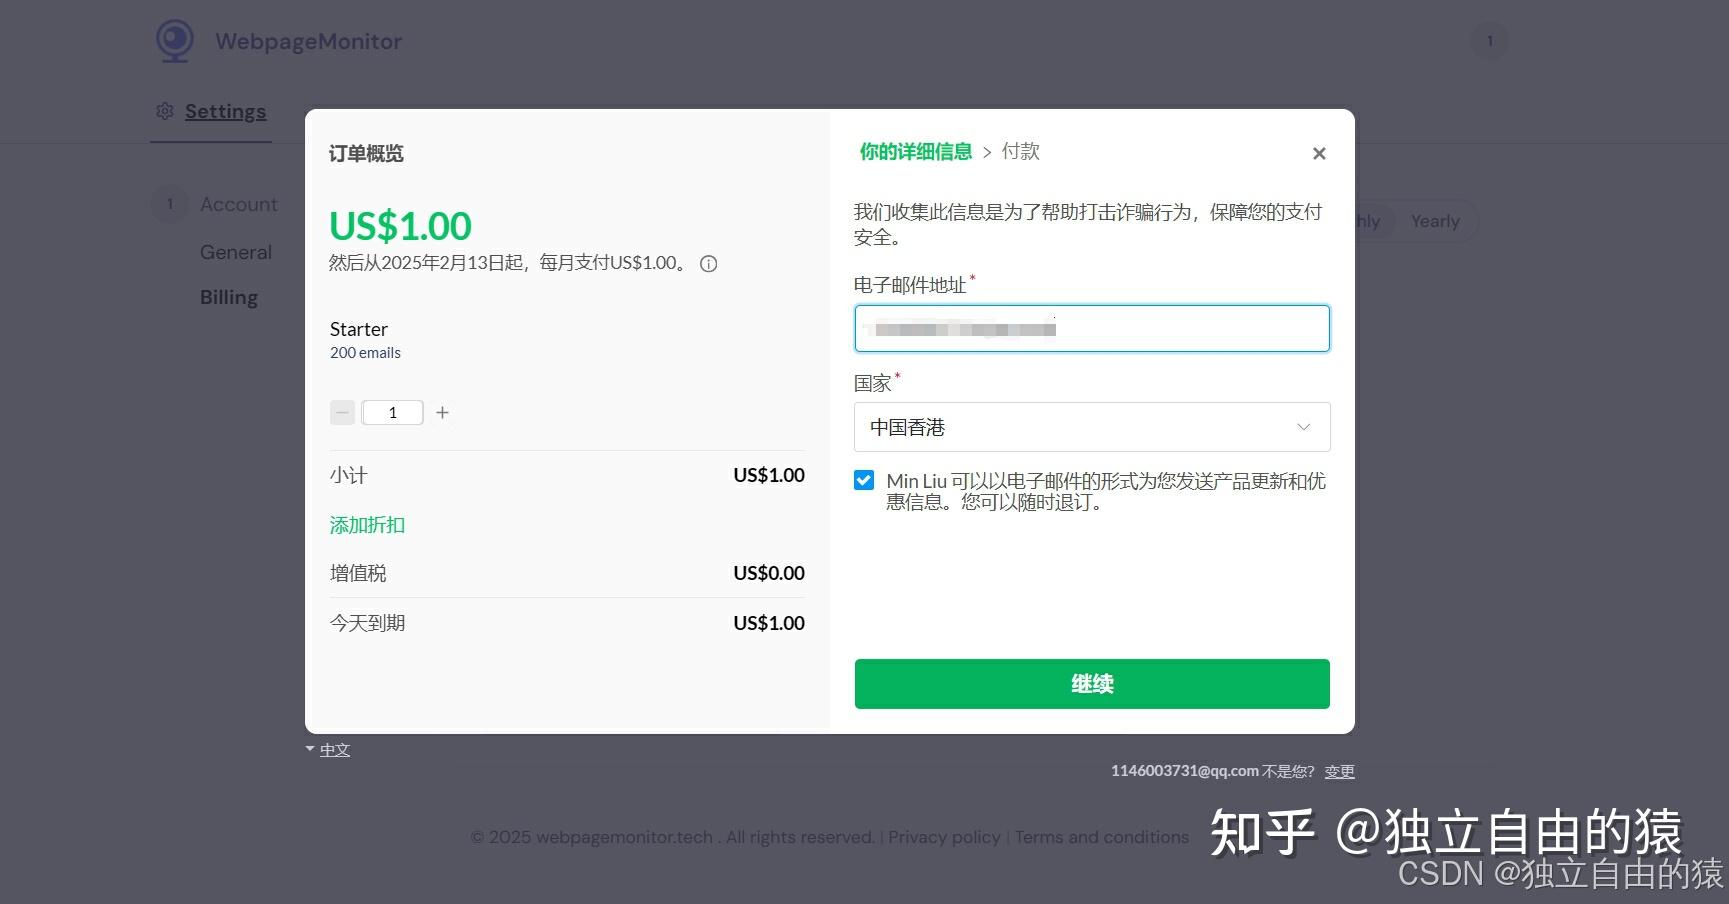Switch billing to Yearly
The image size is (1729, 904).
1434,221
